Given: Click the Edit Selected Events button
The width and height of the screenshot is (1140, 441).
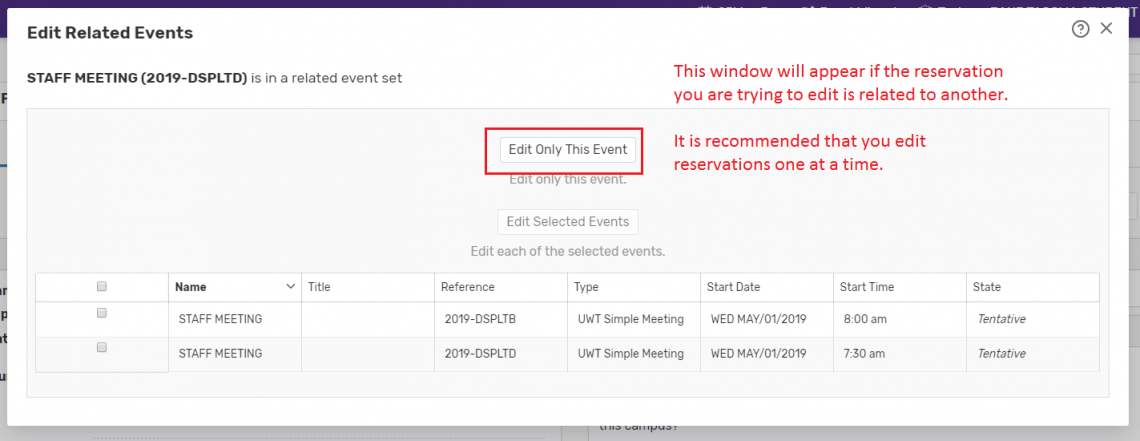Looking at the screenshot, I should click(x=567, y=222).
